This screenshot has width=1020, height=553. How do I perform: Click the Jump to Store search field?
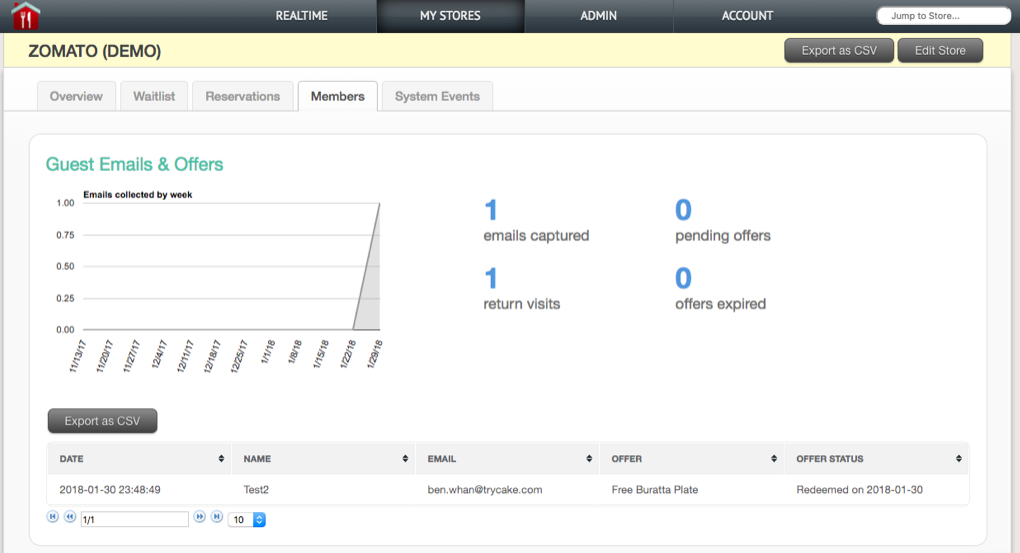pos(943,16)
